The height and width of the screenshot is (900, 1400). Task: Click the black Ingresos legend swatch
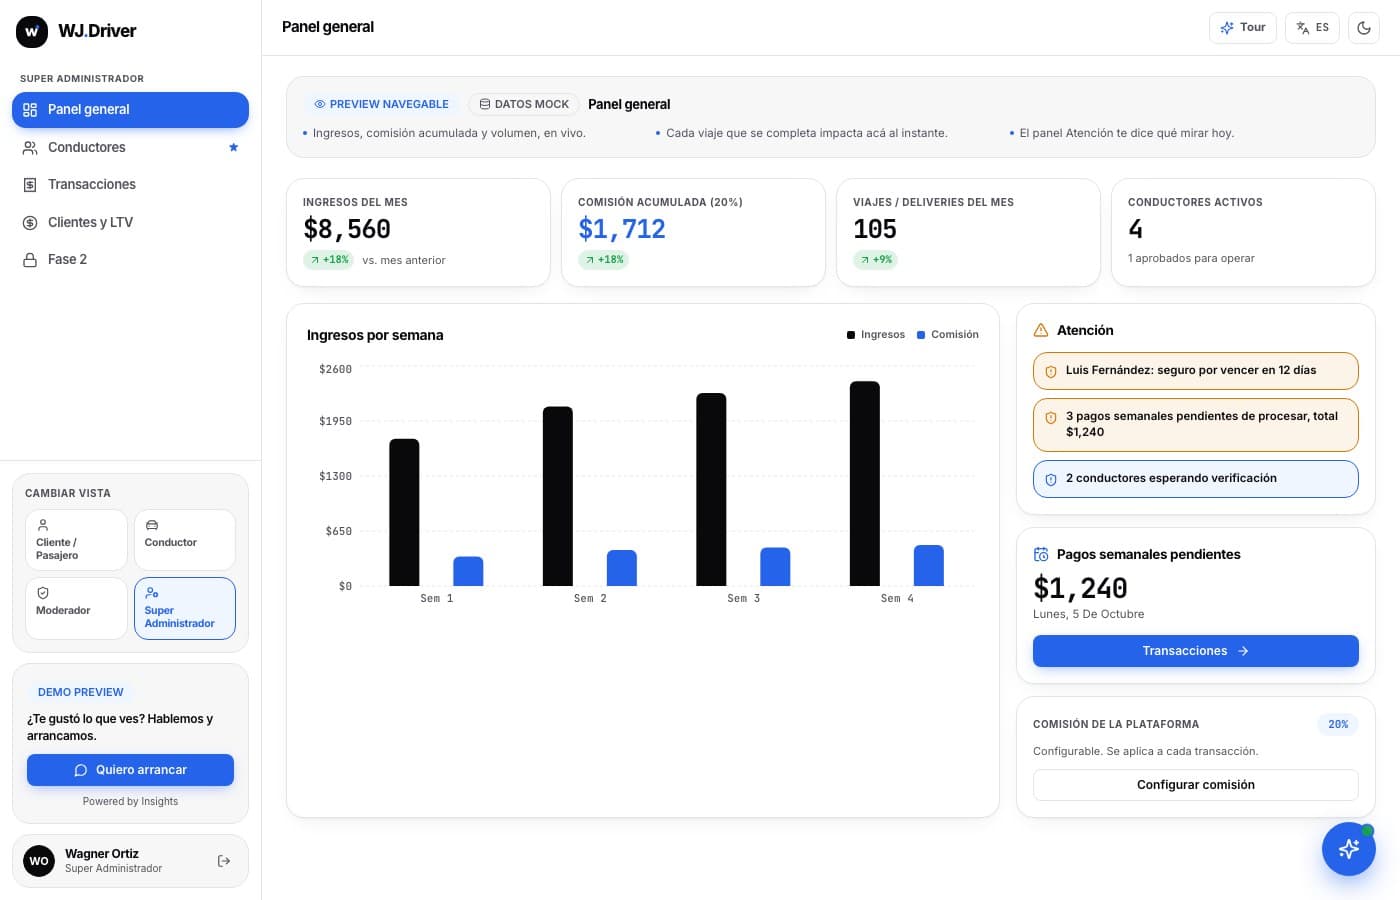tap(851, 335)
